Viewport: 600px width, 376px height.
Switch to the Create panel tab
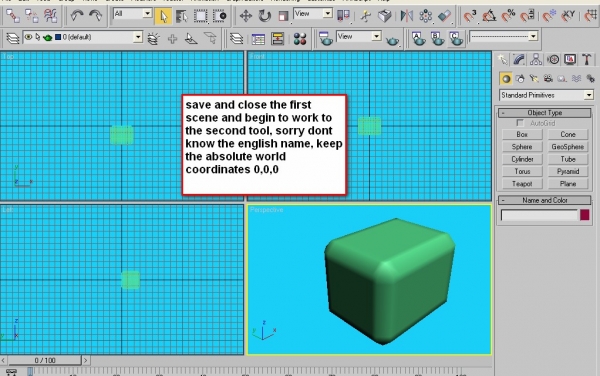[x=502, y=59]
